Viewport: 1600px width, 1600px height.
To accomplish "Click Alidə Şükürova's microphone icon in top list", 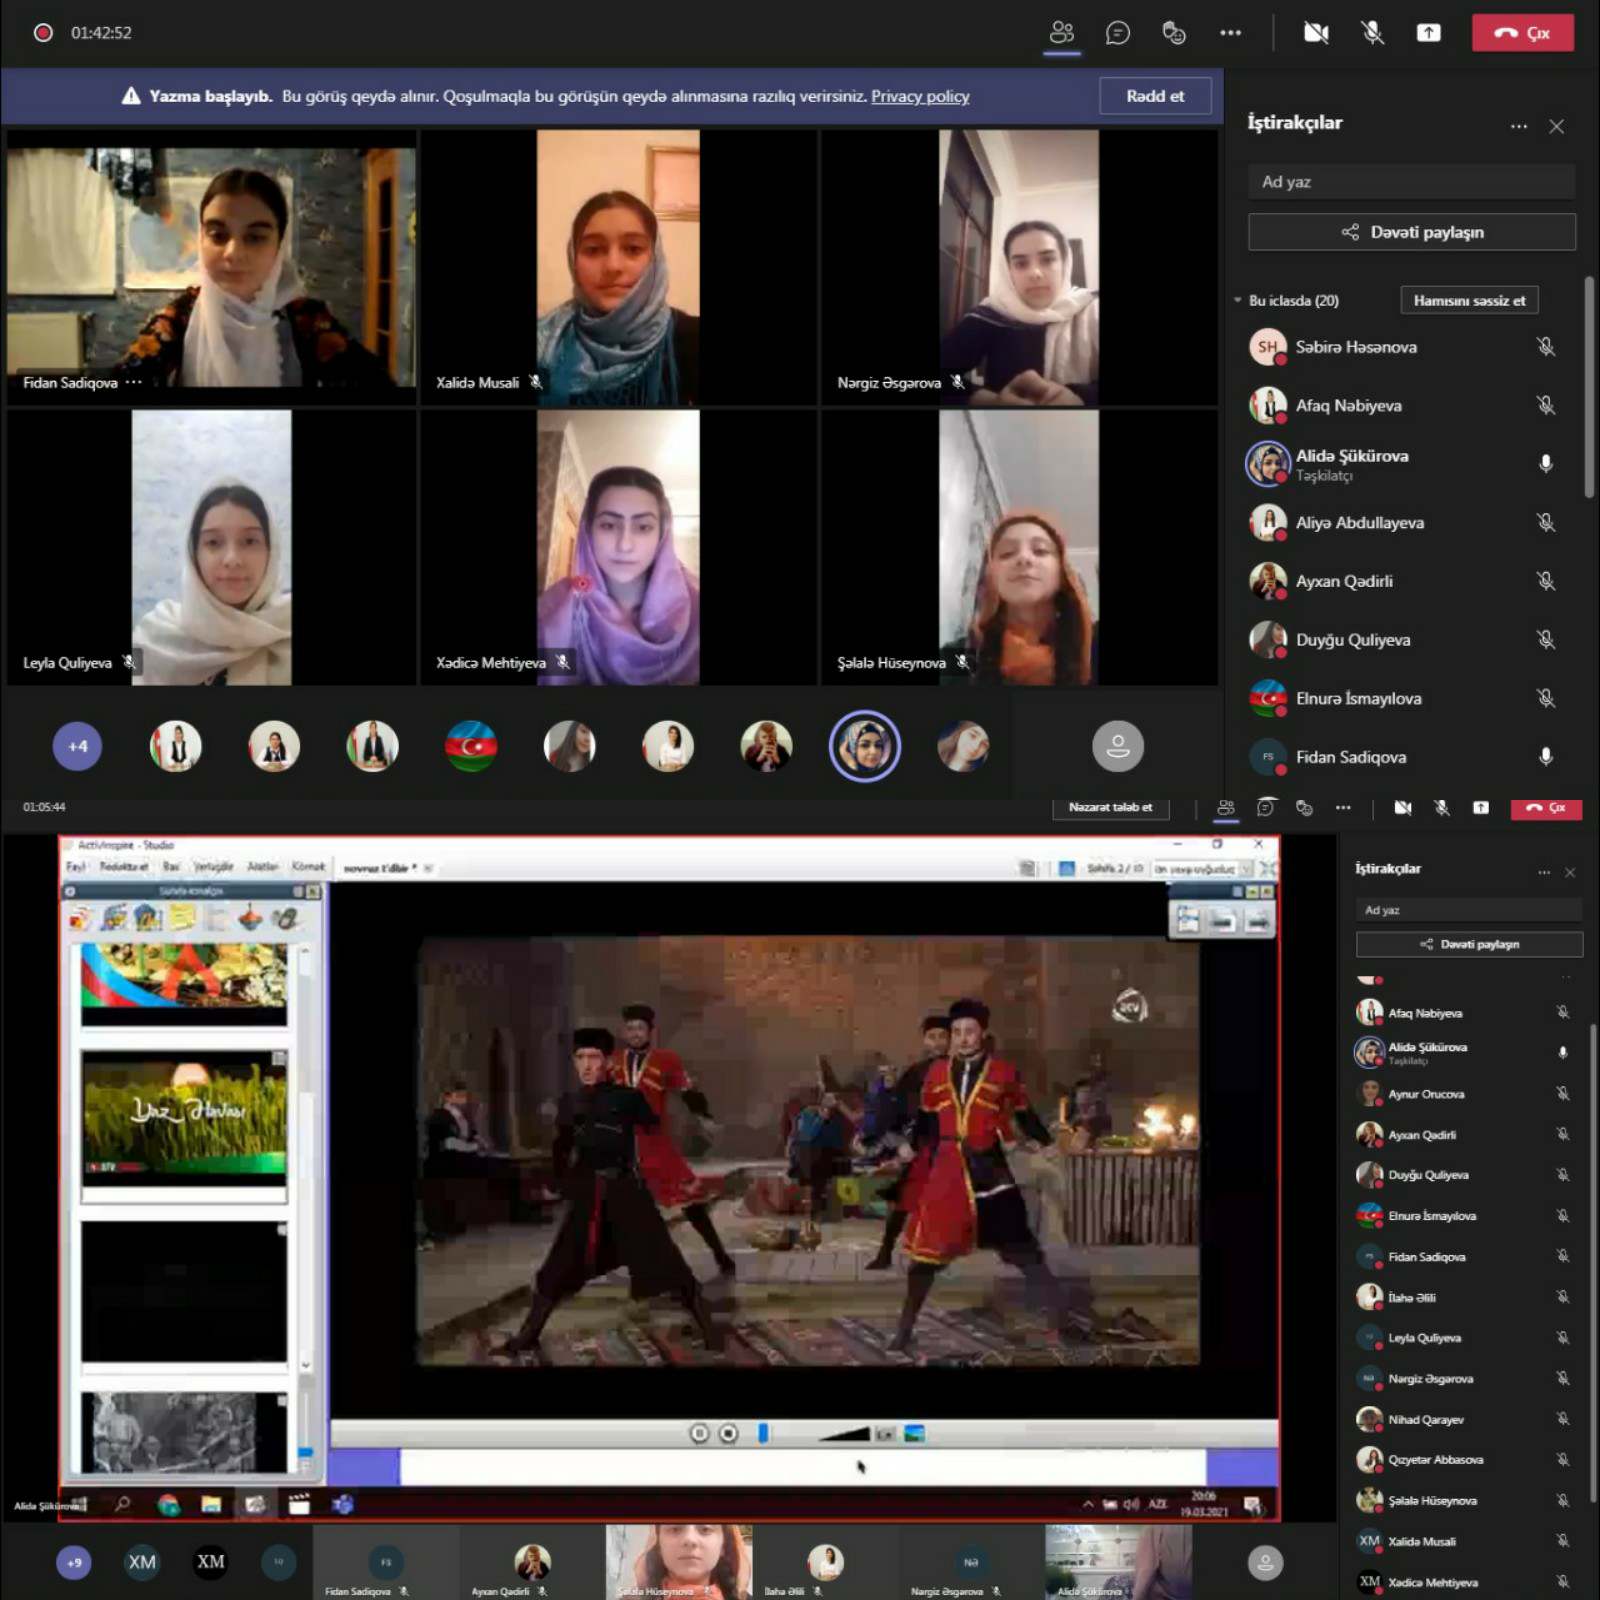I will (x=1545, y=463).
